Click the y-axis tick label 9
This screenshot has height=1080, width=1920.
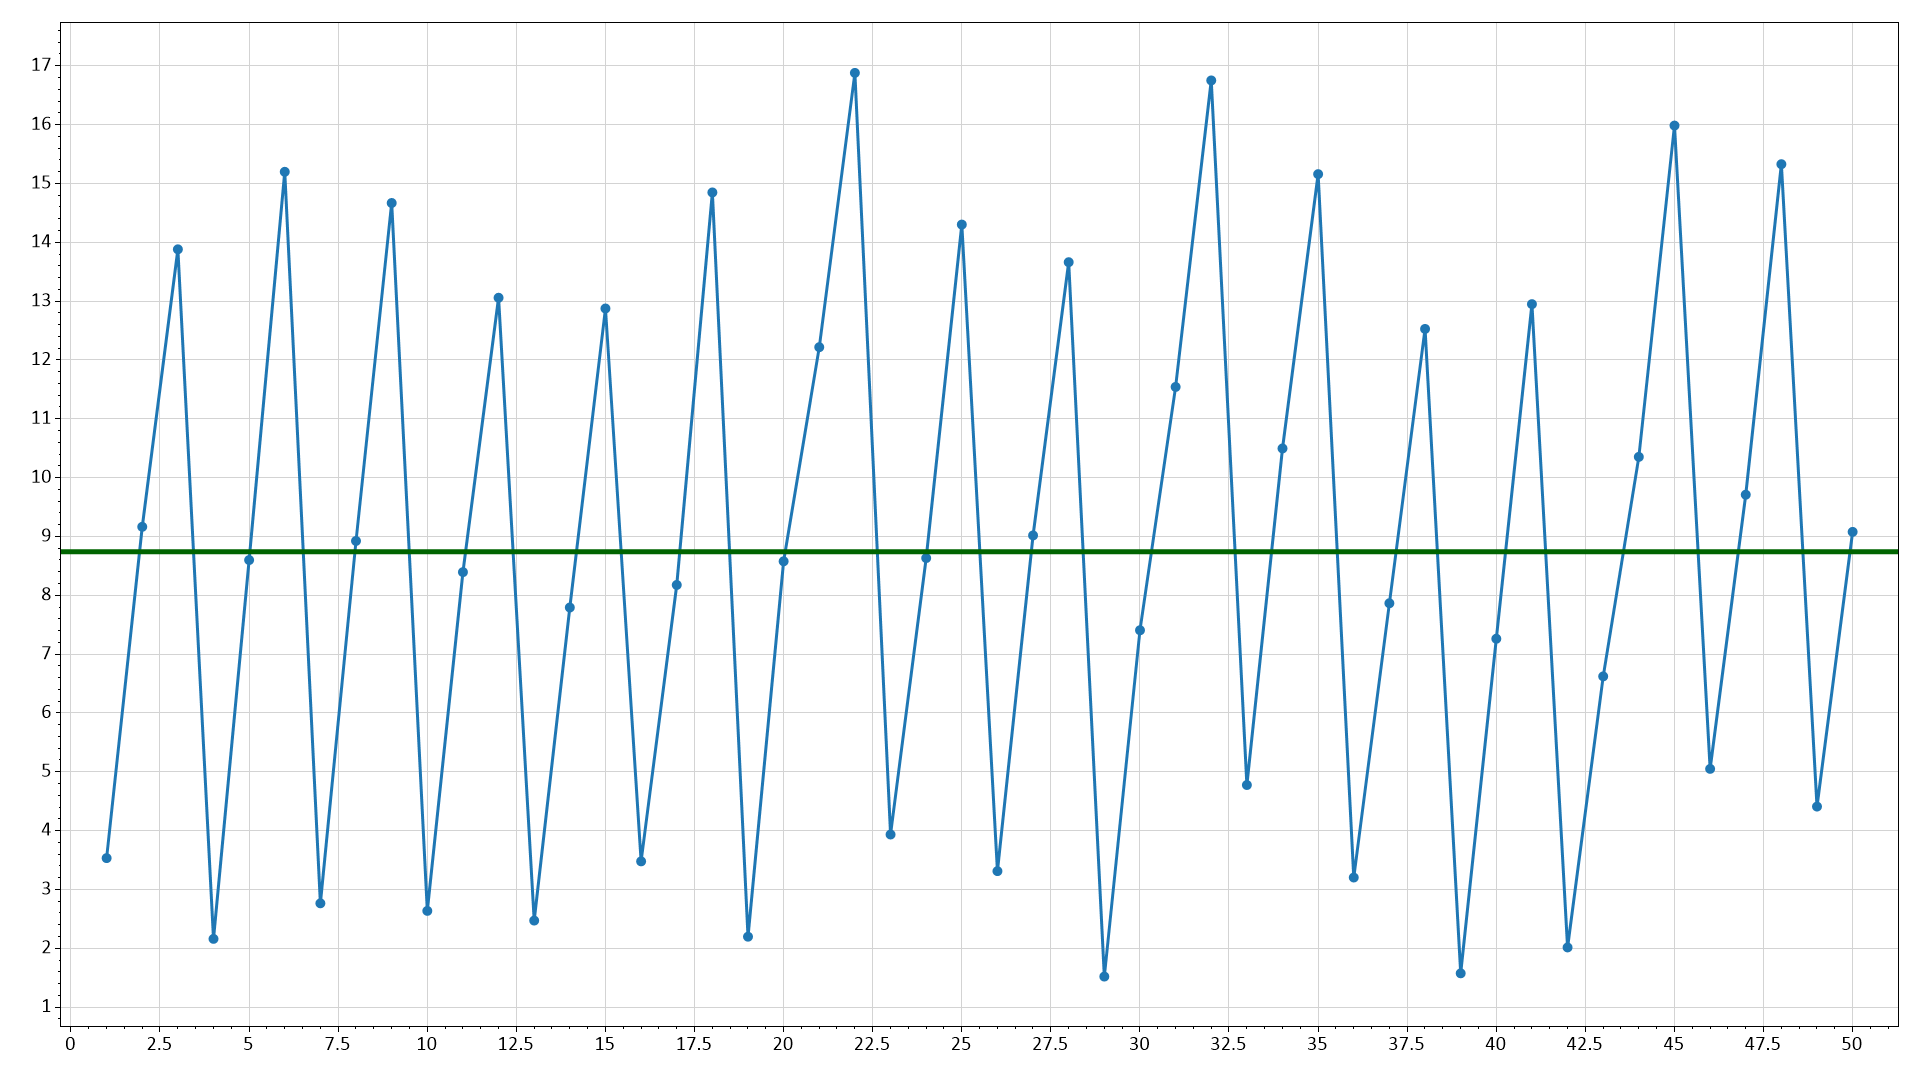[45, 536]
